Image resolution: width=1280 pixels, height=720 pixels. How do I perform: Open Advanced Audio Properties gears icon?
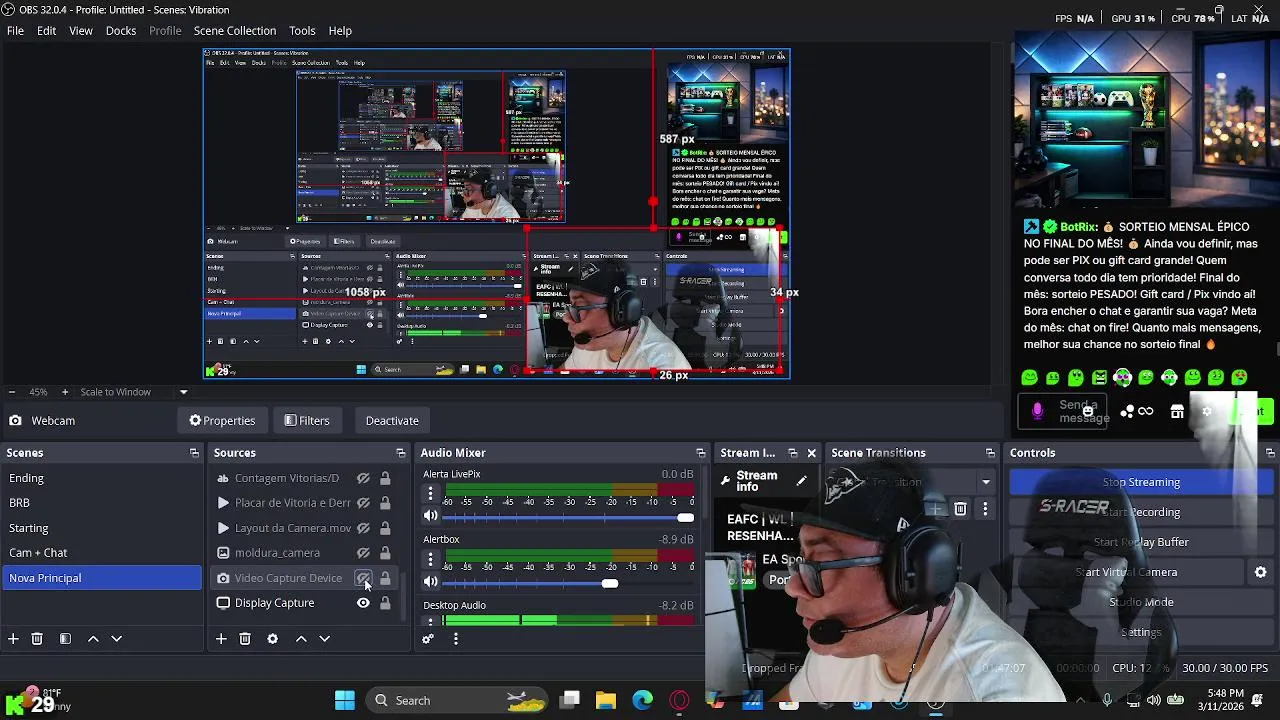coord(428,638)
